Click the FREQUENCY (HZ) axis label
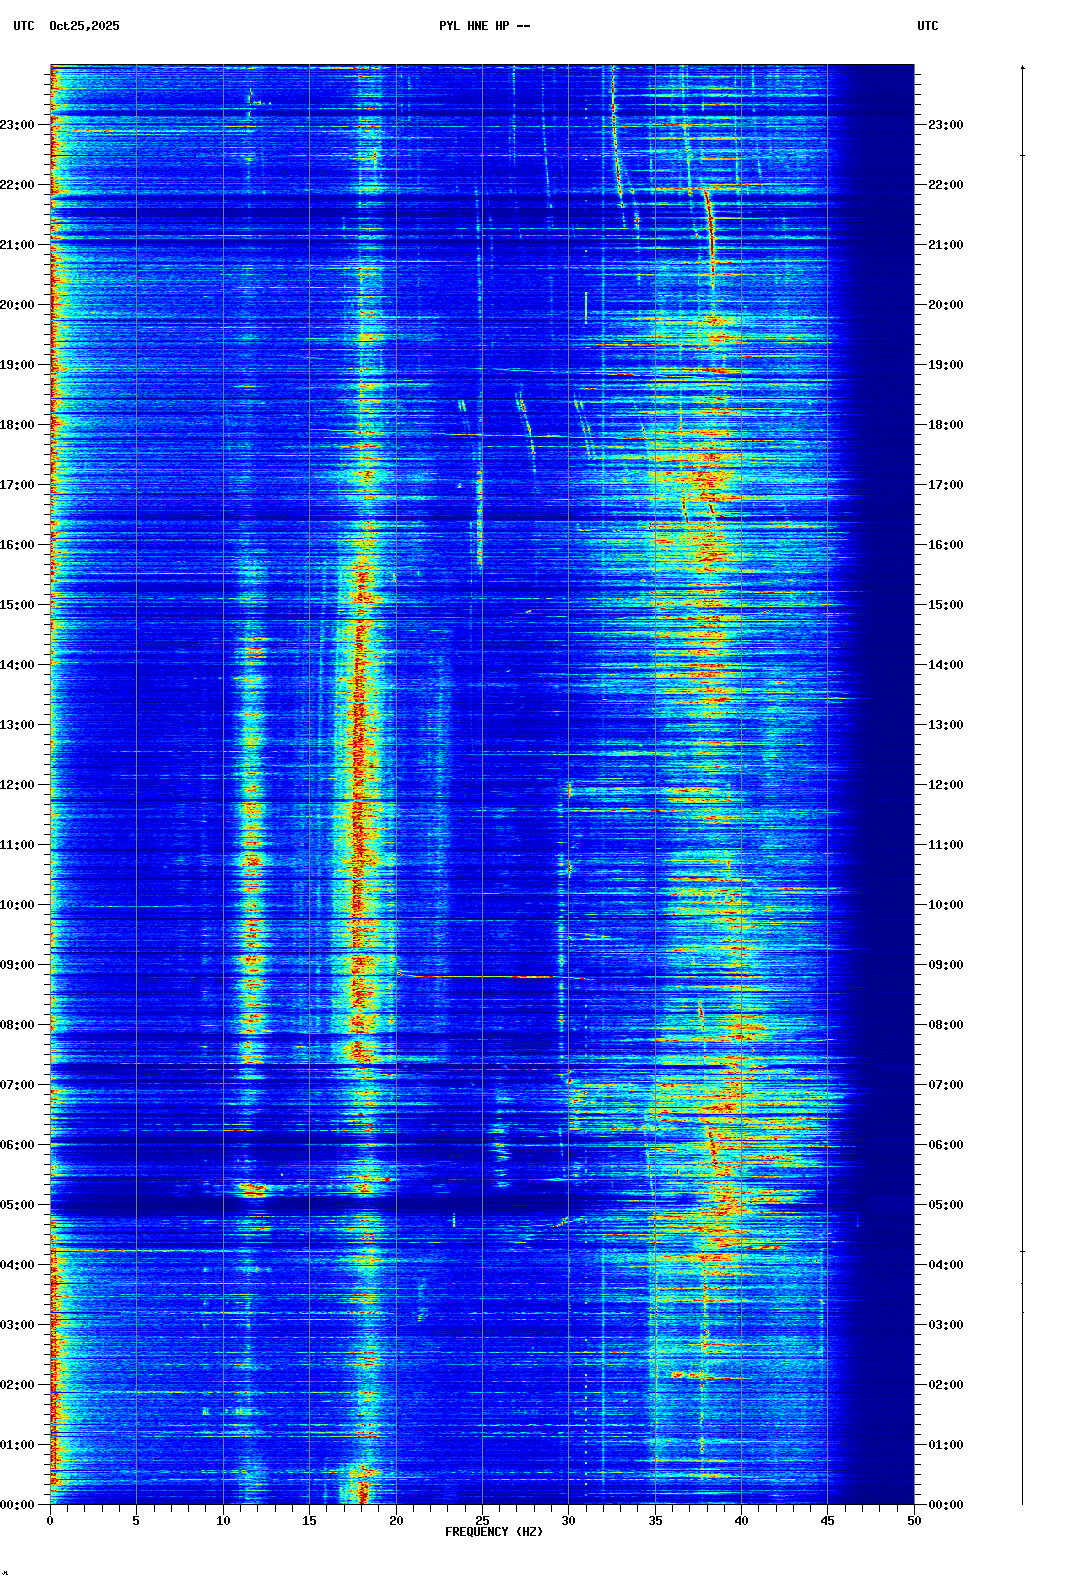Image resolution: width=1066 pixels, height=1584 pixels. [494, 1532]
